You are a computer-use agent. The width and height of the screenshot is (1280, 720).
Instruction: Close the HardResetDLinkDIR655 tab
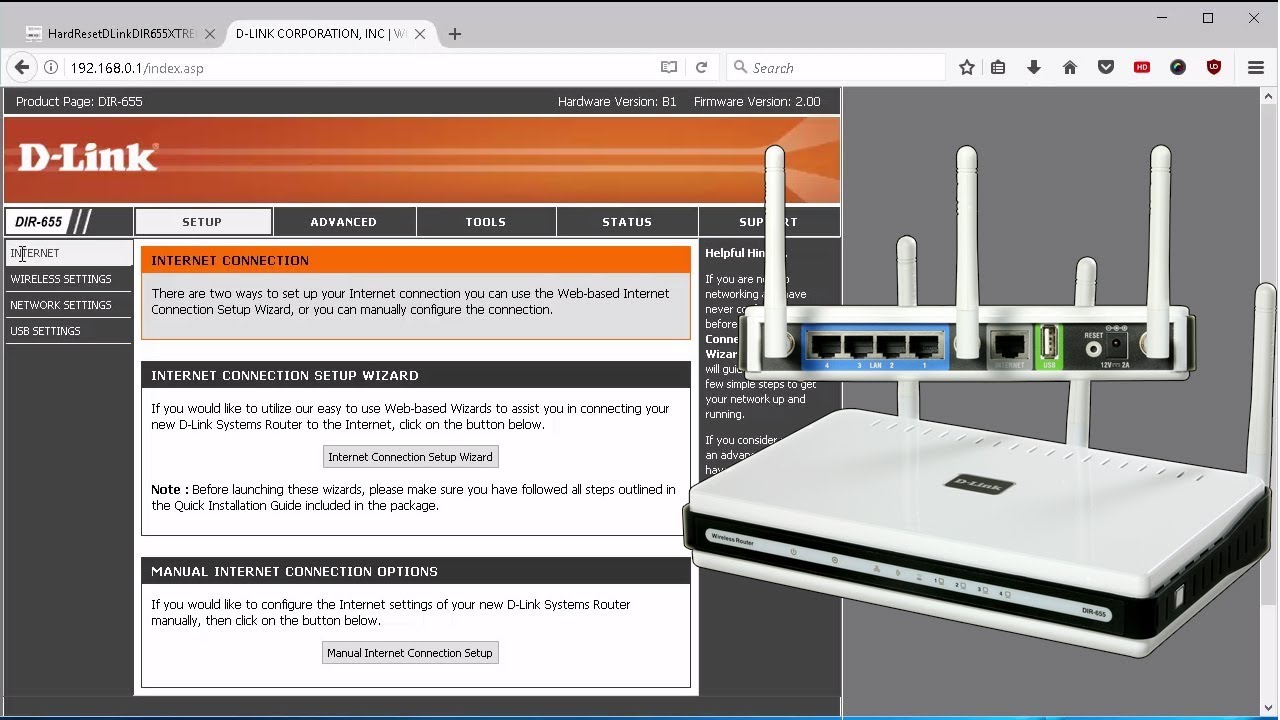coord(210,34)
